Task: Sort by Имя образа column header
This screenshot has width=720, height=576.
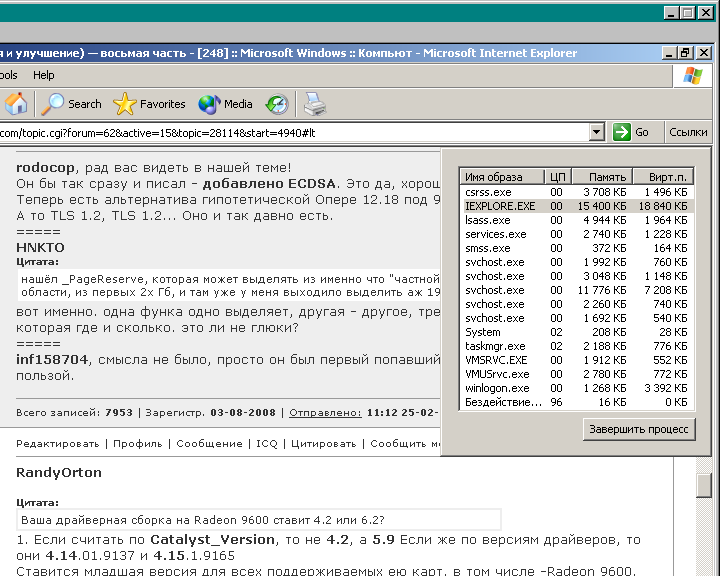Action: coord(501,177)
